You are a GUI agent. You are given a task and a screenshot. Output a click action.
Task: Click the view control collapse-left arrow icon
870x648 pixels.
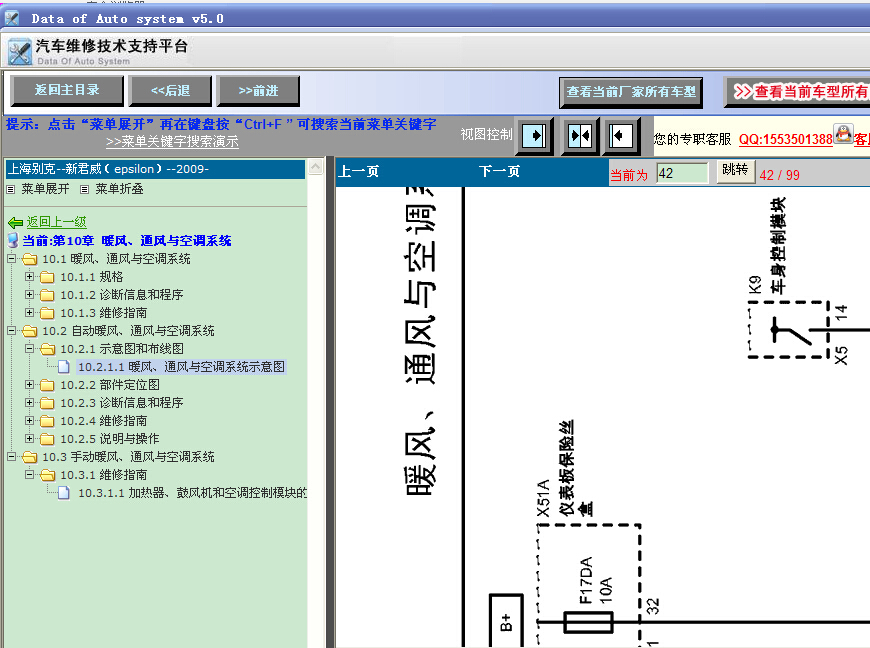[620, 135]
